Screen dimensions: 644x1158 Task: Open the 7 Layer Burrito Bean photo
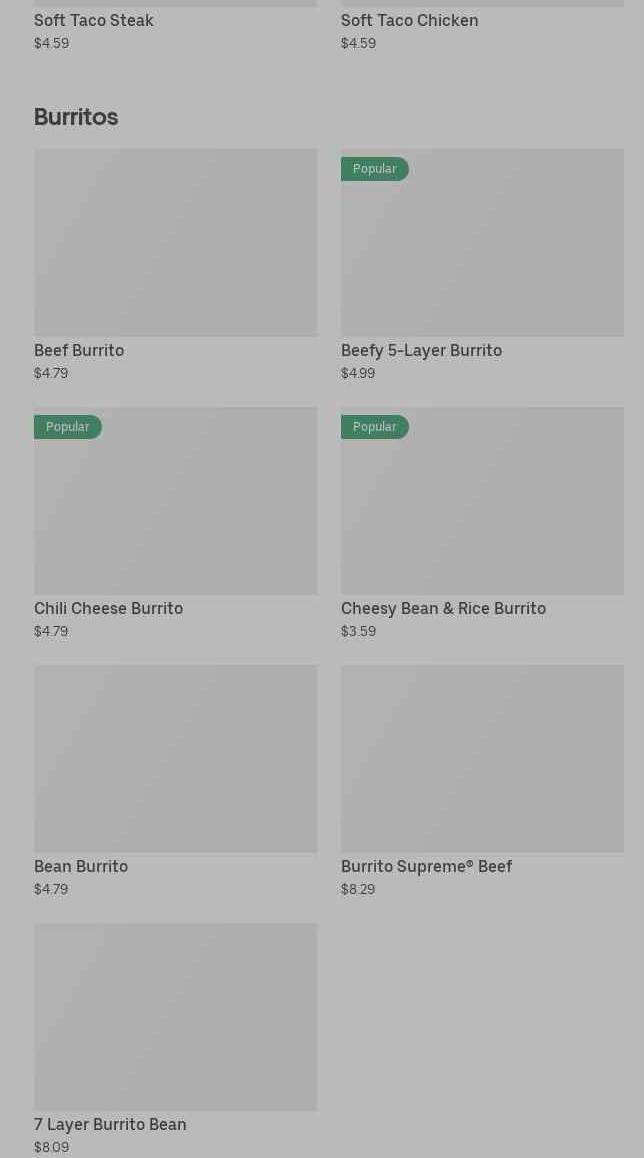175,1016
